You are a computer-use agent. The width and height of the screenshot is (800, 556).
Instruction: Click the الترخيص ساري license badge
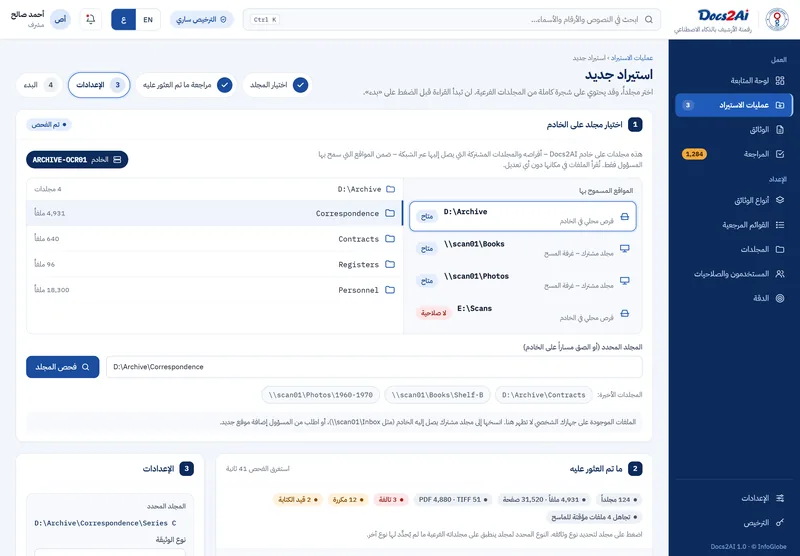click(x=202, y=19)
